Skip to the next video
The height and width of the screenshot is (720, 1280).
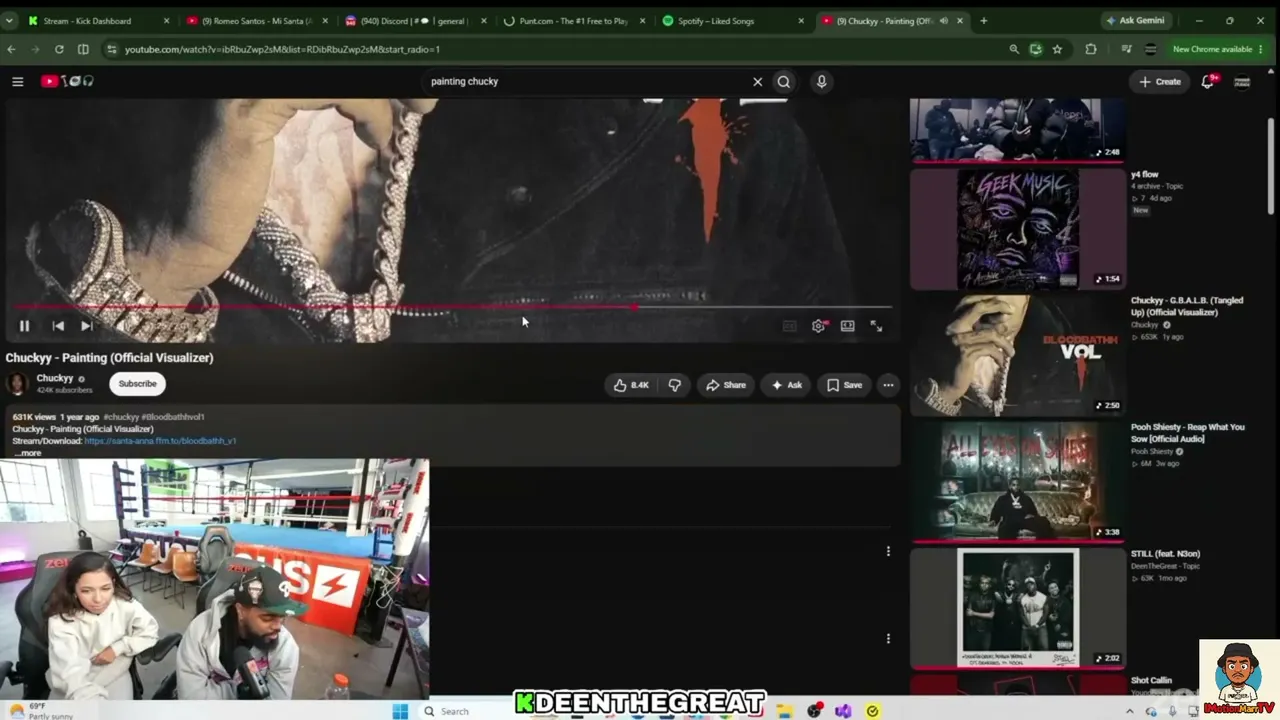[x=87, y=325]
